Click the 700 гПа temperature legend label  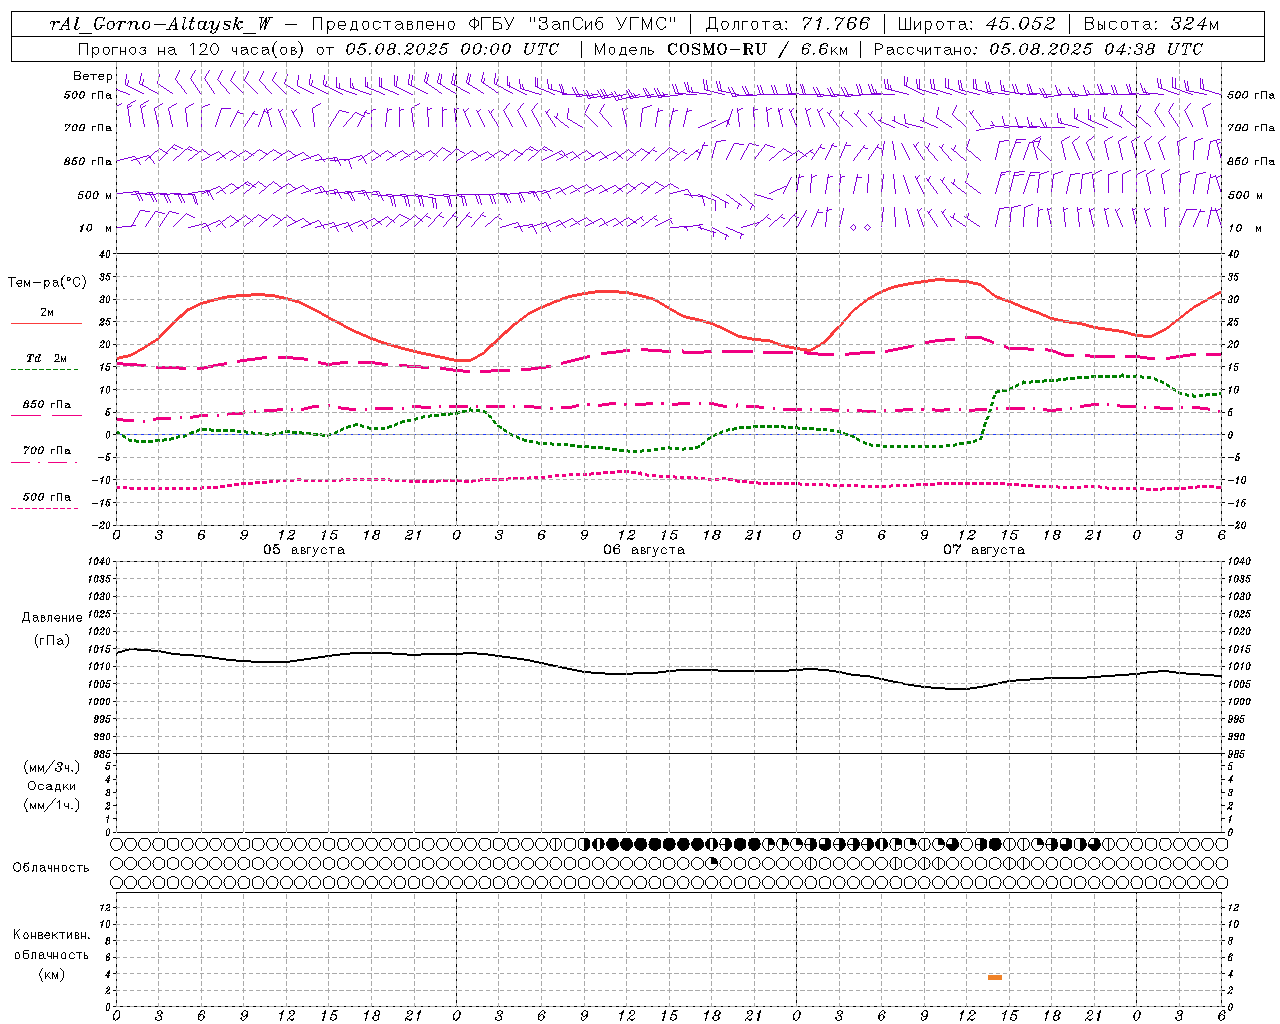tap(46, 451)
